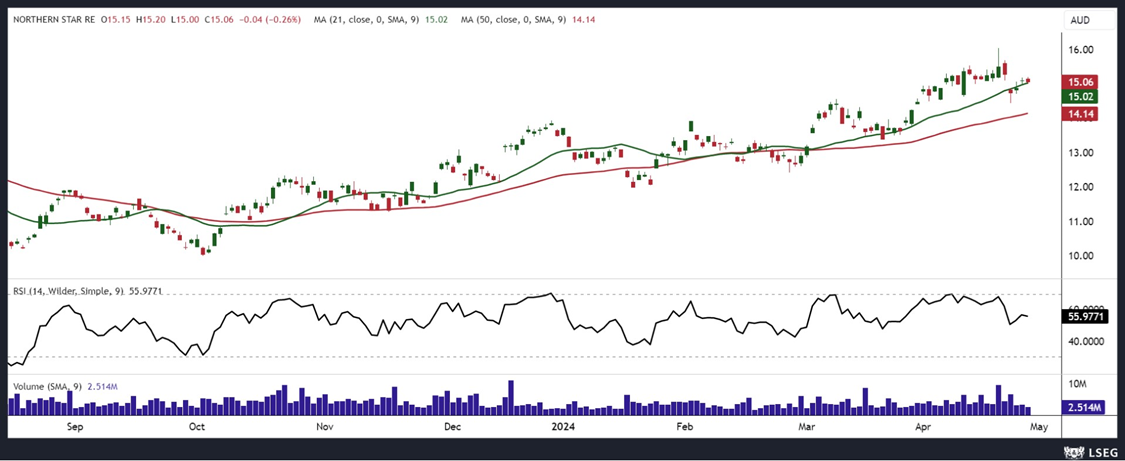The width and height of the screenshot is (1125, 461).
Task: Select the low value L15.00
Action: [x=185, y=21]
